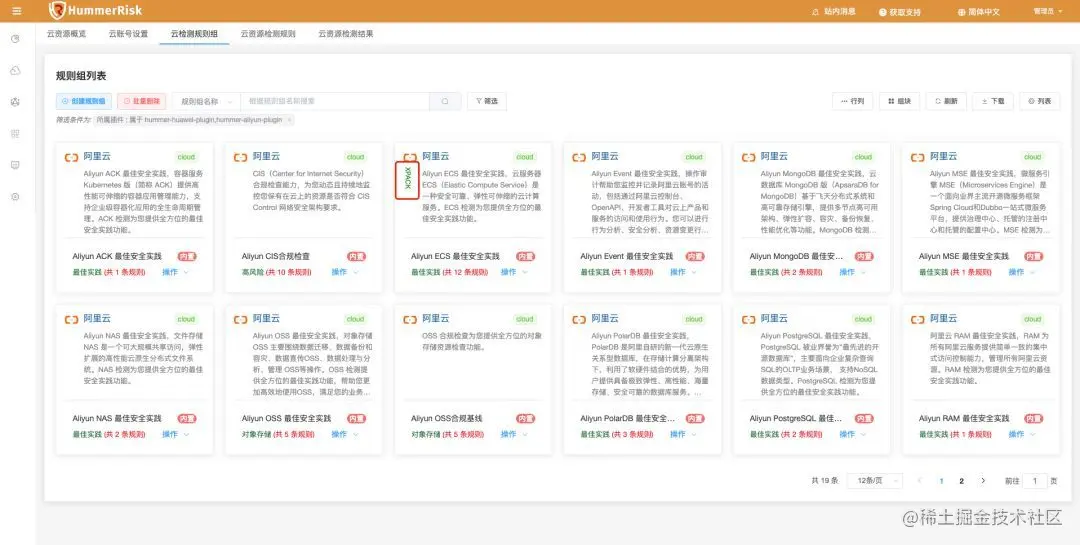Open the pie-chart dashboard icon in the sidebar
1080x545 pixels.
pyautogui.click(x=16, y=39)
